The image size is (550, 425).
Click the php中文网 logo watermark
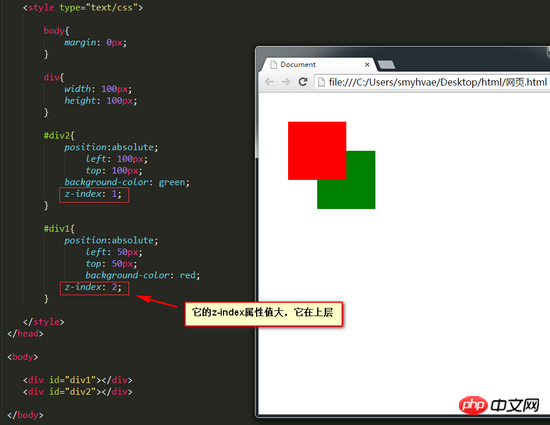tap(499, 405)
